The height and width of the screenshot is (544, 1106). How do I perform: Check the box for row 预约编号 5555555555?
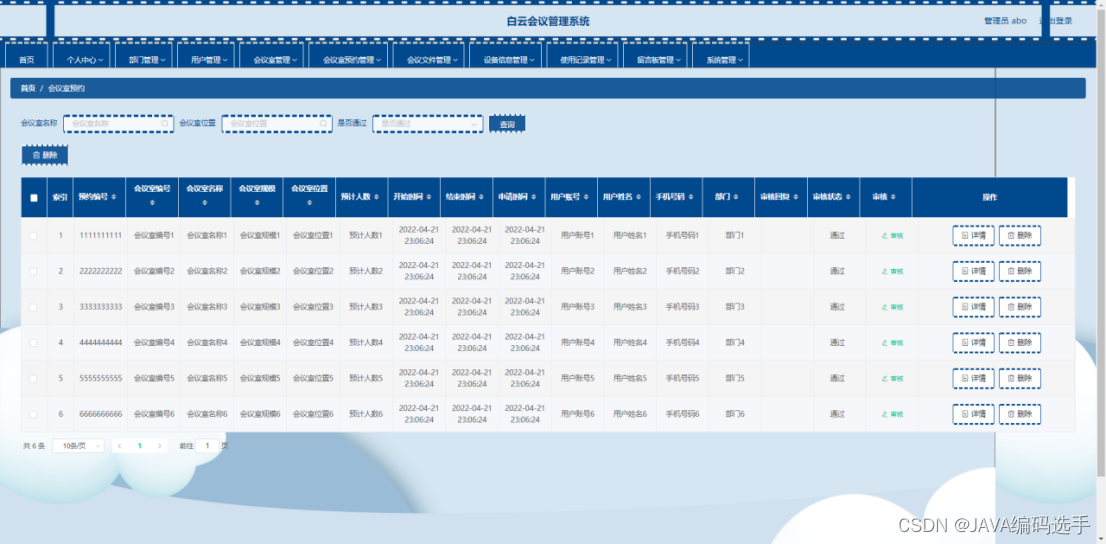point(33,378)
